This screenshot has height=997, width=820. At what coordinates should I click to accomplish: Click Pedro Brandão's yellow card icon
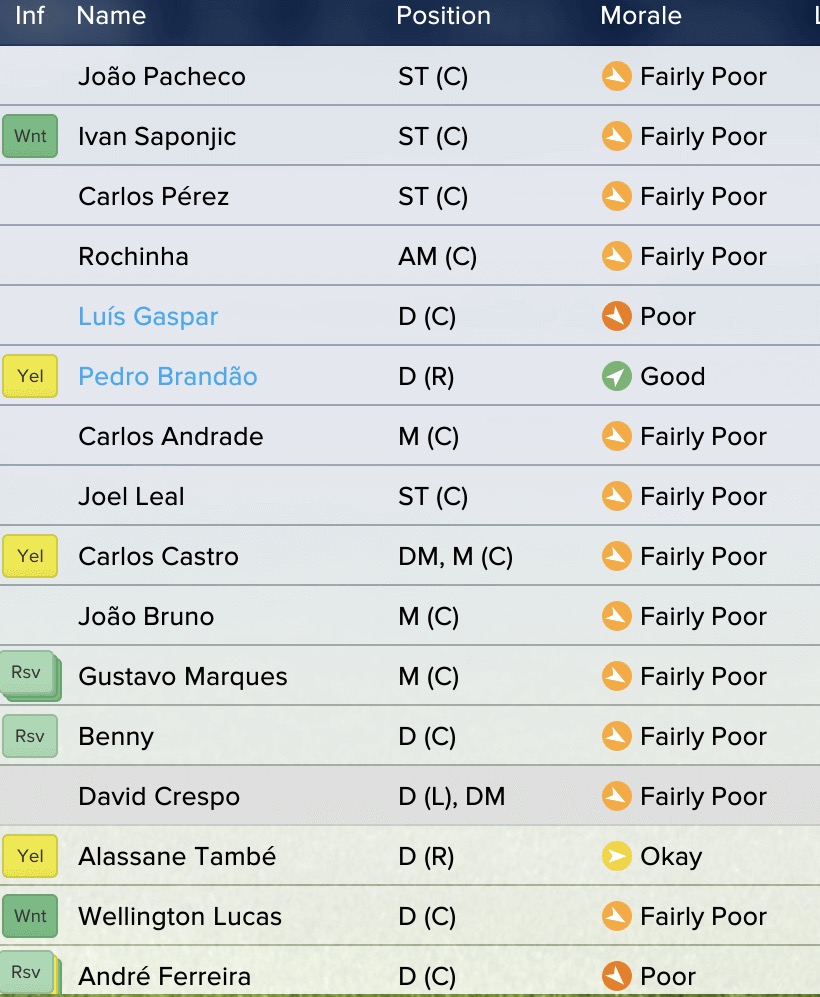(x=30, y=376)
